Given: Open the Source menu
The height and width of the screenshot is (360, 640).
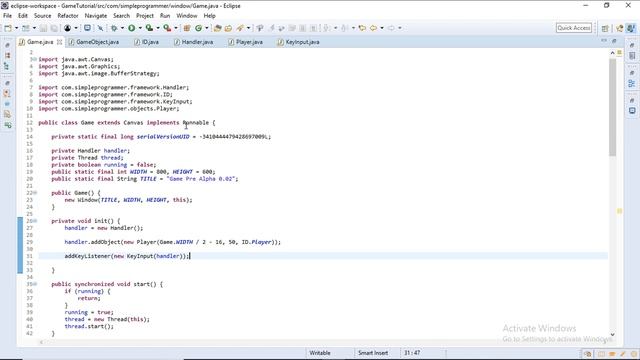Looking at the screenshot, I should coord(42,16).
